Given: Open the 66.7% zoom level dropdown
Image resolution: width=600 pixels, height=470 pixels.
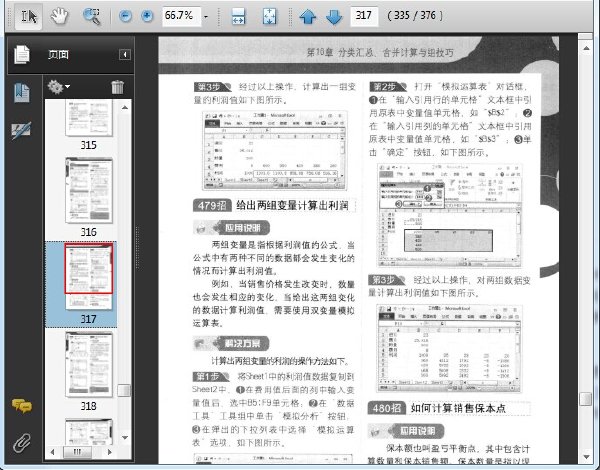Looking at the screenshot, I should [x=206, y=16].
